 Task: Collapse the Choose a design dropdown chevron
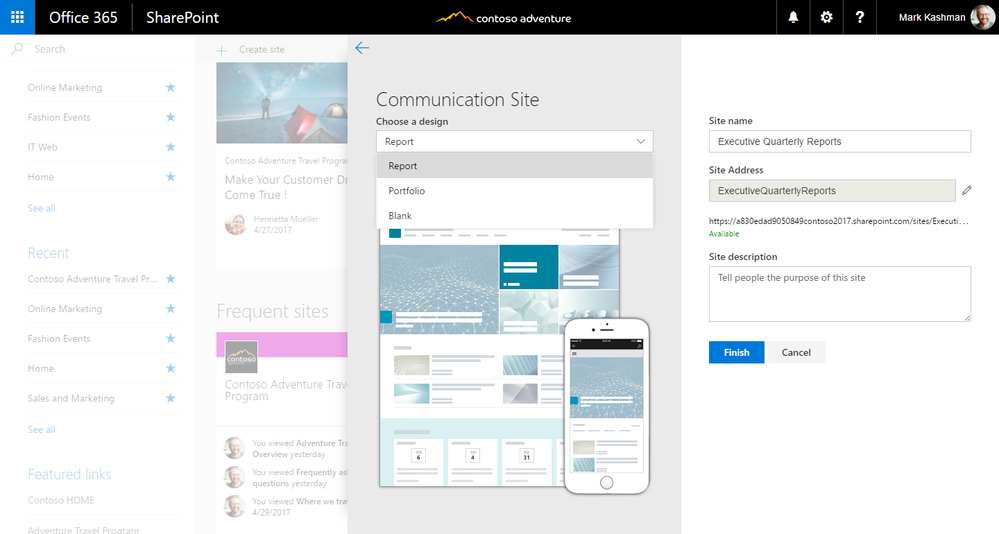(x=641, y=141)
